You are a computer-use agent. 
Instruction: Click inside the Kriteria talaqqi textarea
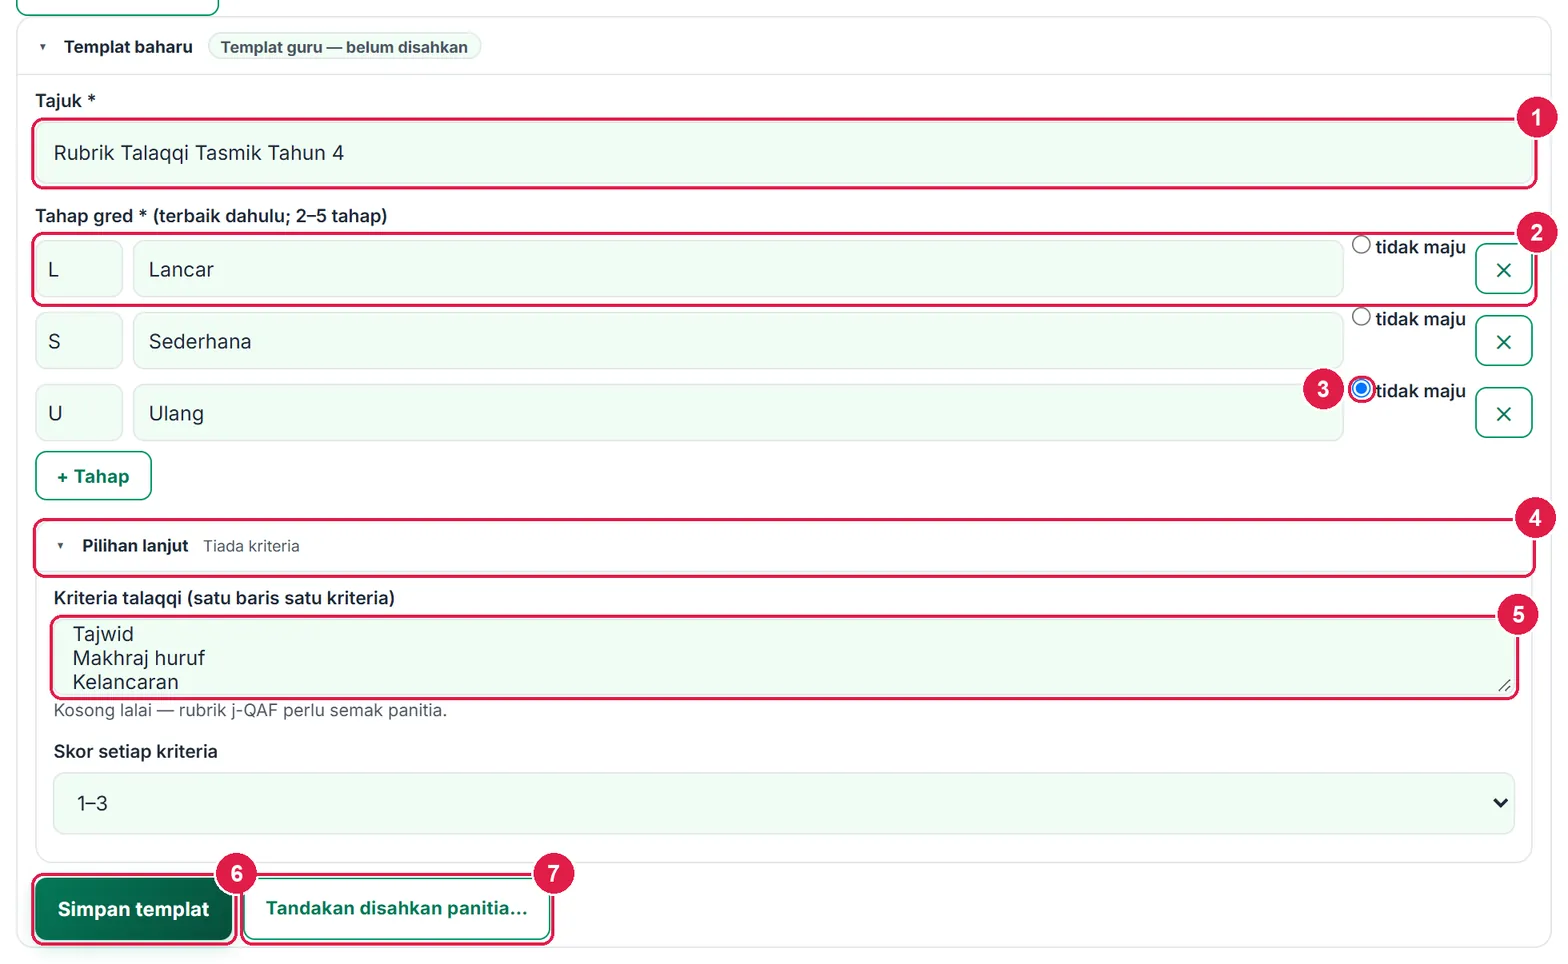(x=784, y=657)
